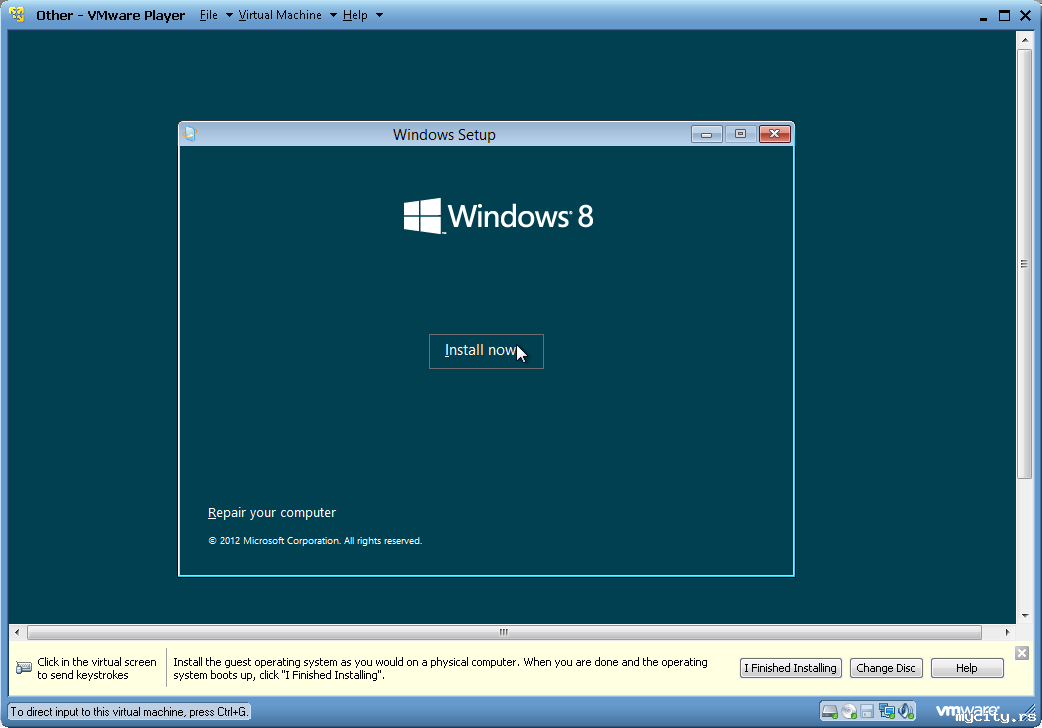The height and width of the screenshot is (728, 1042).
Task: Click the I Finished Installing button
Action: (790, 668)
